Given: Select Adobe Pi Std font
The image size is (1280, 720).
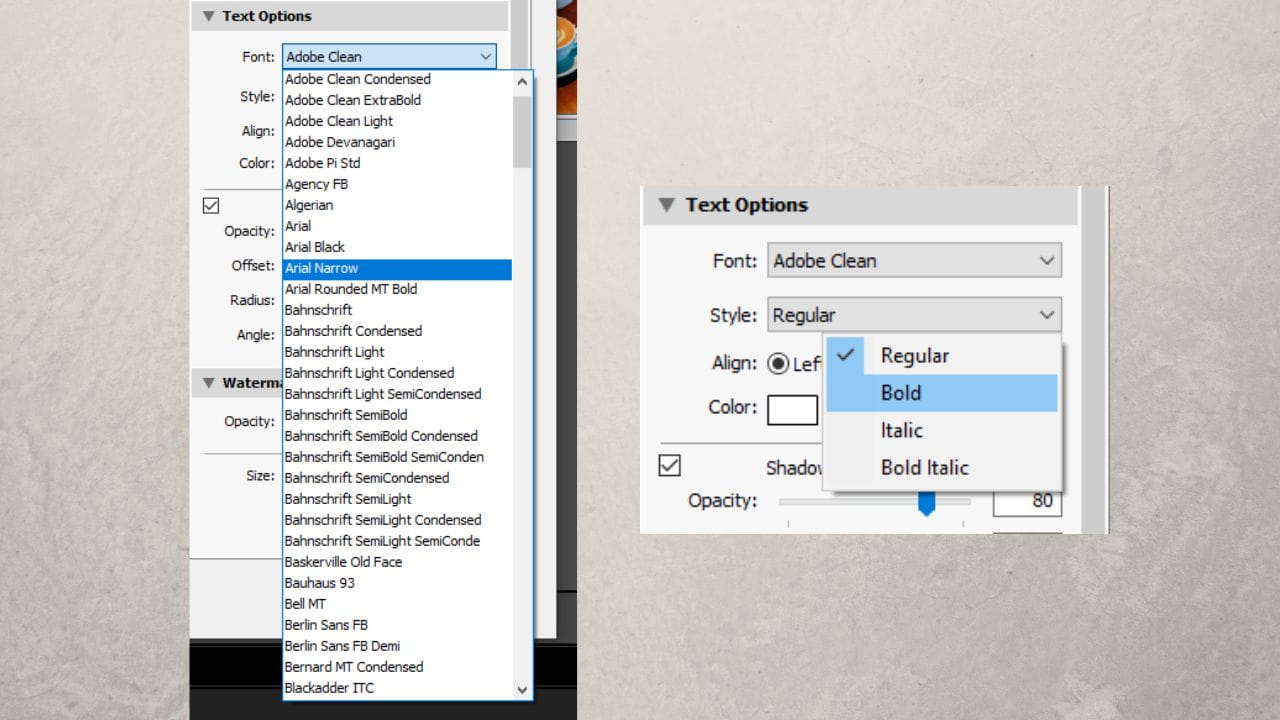Looking at the screenshot, I should click(397, 163).
